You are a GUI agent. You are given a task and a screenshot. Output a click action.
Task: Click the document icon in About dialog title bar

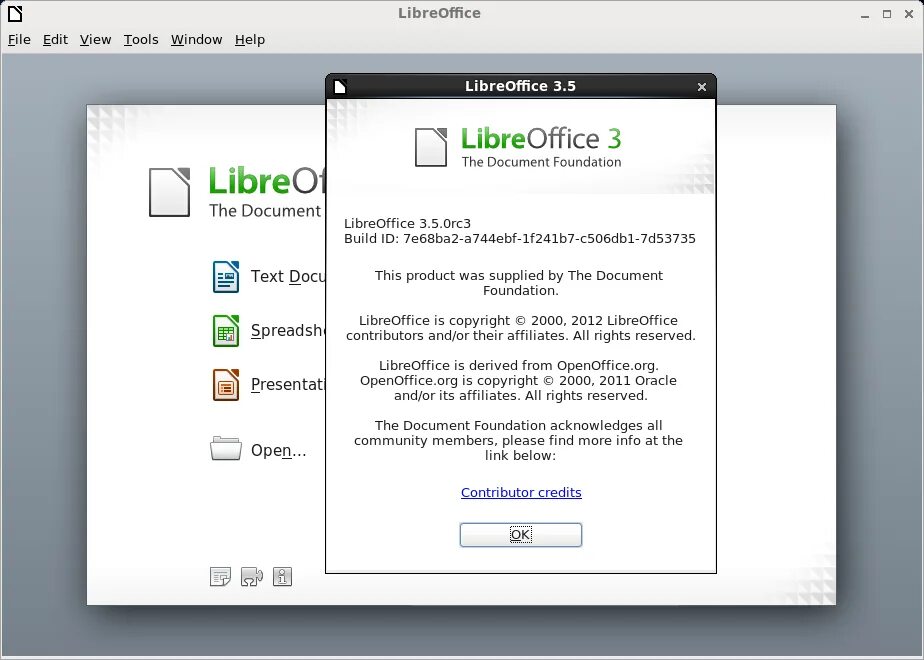(340, 87)
